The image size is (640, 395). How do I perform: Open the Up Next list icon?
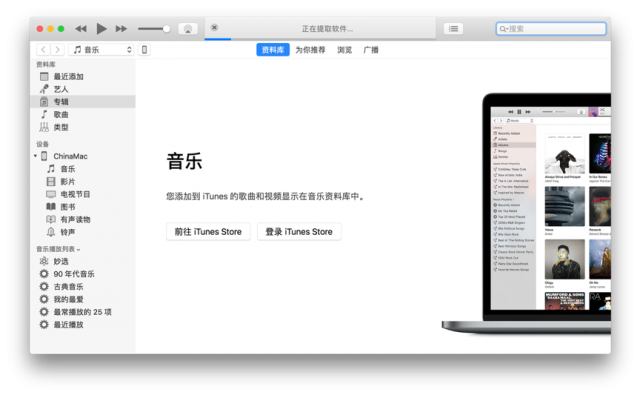(453, 29)
